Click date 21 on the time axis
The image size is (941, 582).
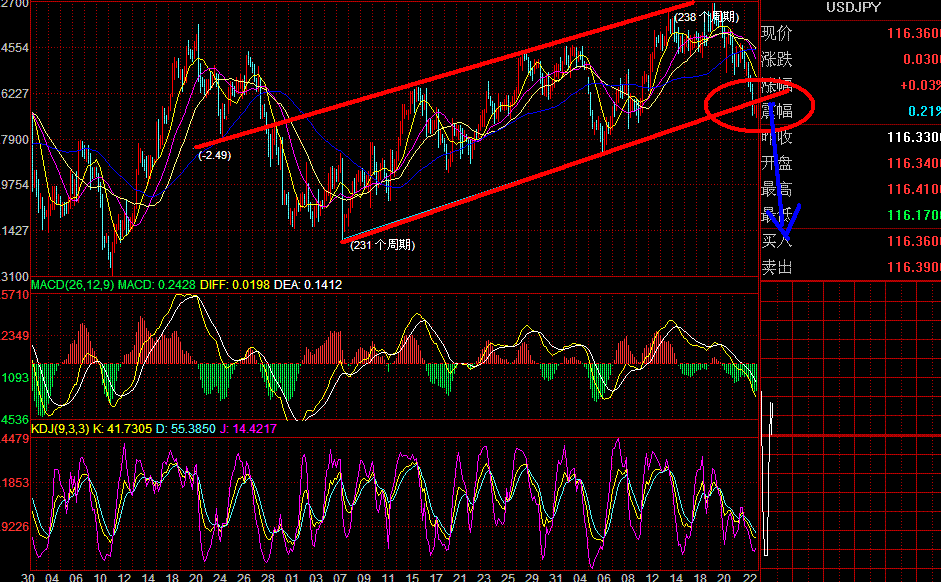point(460,577)
